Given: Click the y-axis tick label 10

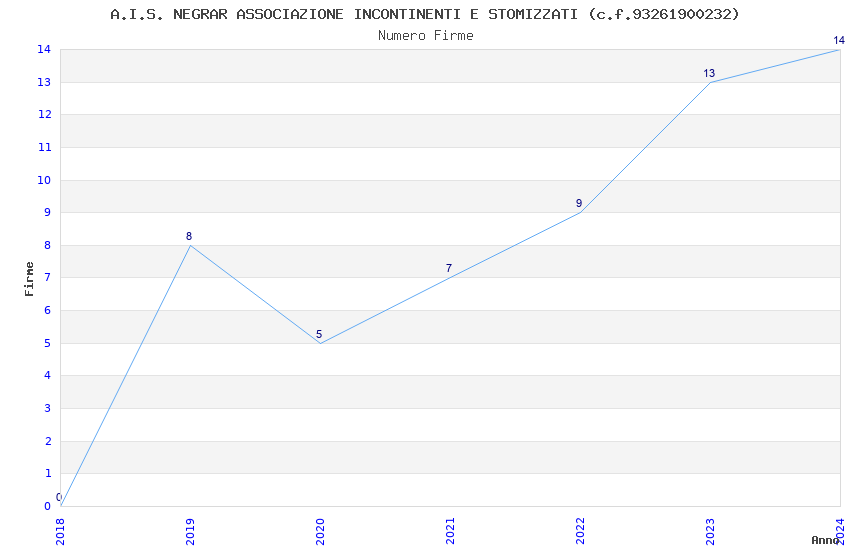Looking at the screenshot, I should (x=44, y=180).
